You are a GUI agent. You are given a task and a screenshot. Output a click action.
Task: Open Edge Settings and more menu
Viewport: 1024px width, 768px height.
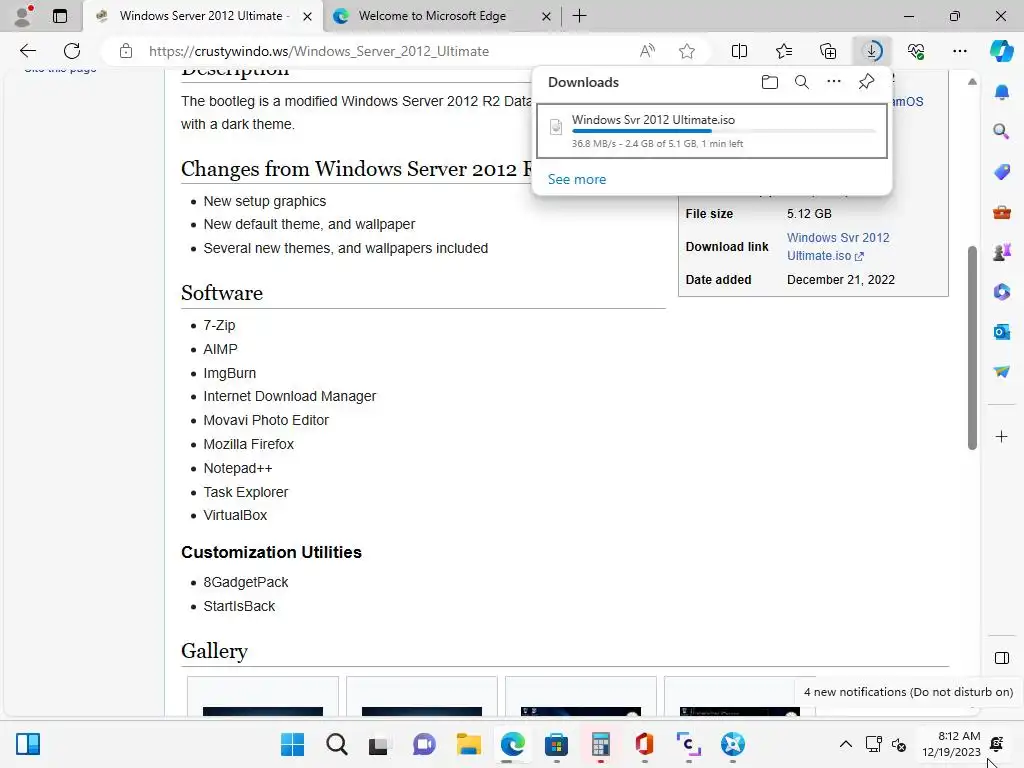(959, 51)
